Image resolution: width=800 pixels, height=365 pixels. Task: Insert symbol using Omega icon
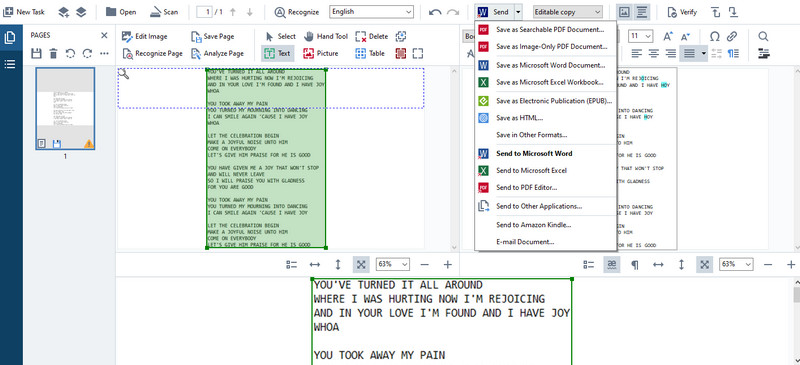click(x=715, y=36)
